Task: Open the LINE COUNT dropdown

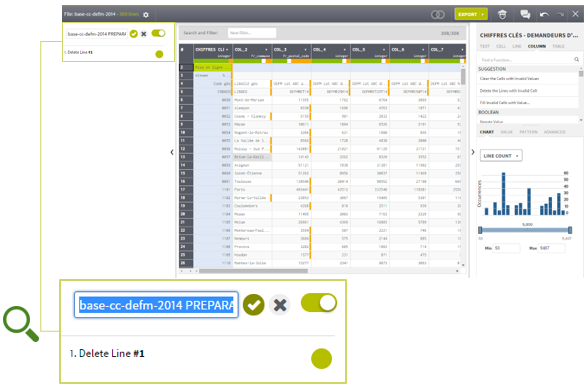Action: [501, 156]
